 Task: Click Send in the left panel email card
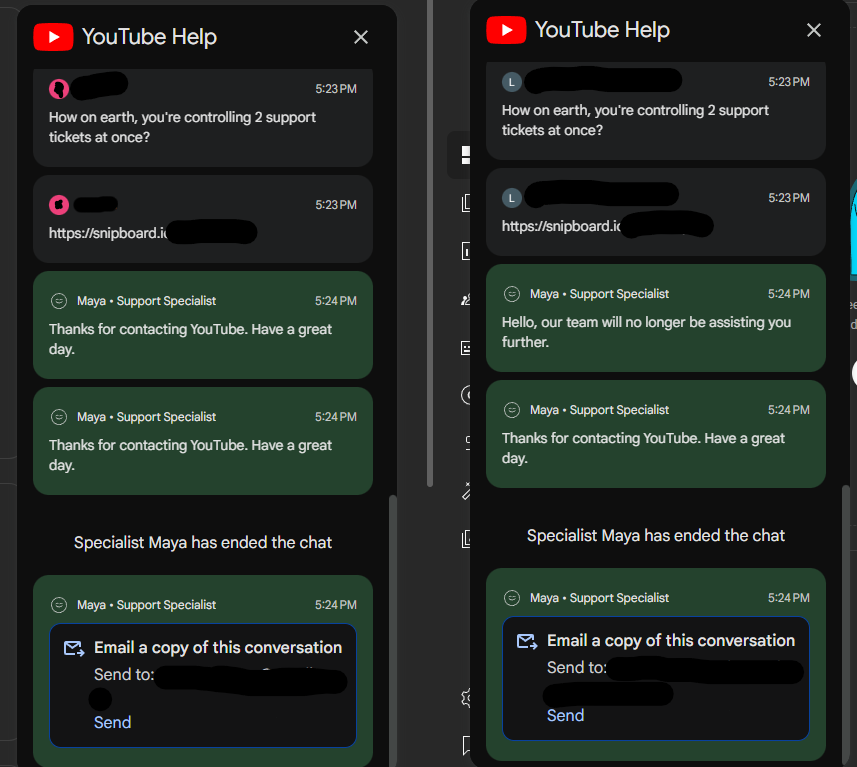click(x=113, y=722)
